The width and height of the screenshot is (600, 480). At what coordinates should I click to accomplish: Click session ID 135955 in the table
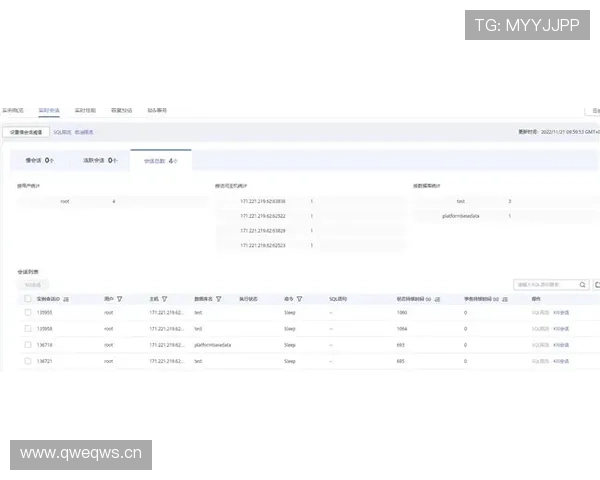tap(44, 313)
